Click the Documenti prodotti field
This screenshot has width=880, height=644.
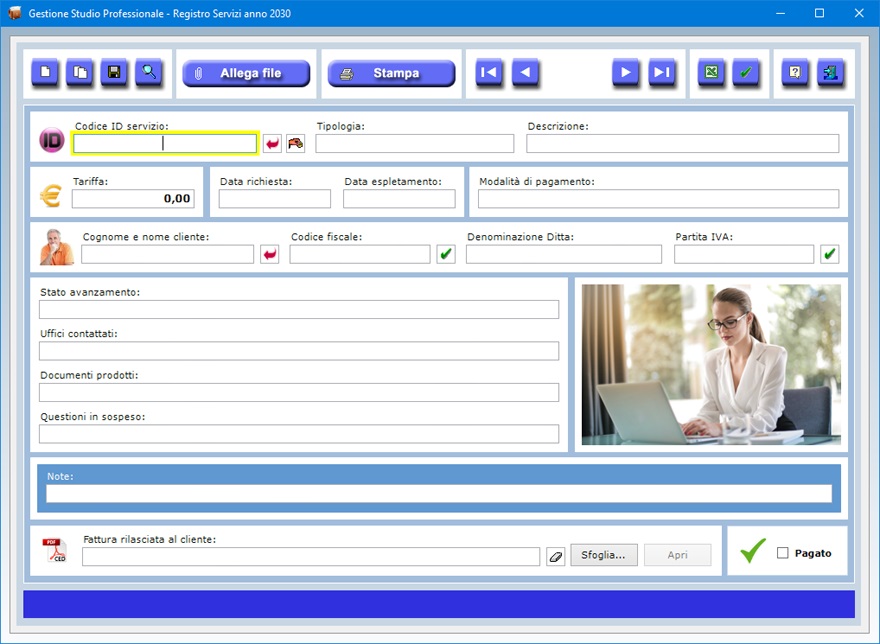coord(299,392)
